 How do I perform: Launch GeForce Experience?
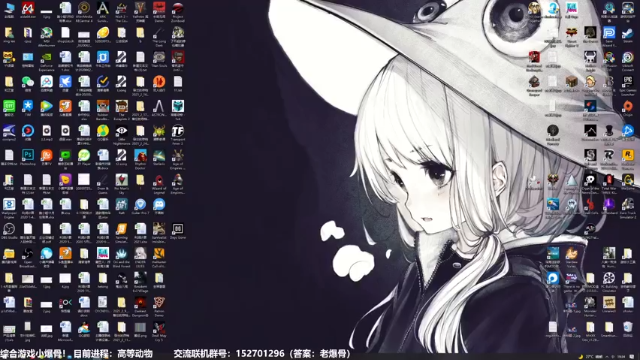47,61
